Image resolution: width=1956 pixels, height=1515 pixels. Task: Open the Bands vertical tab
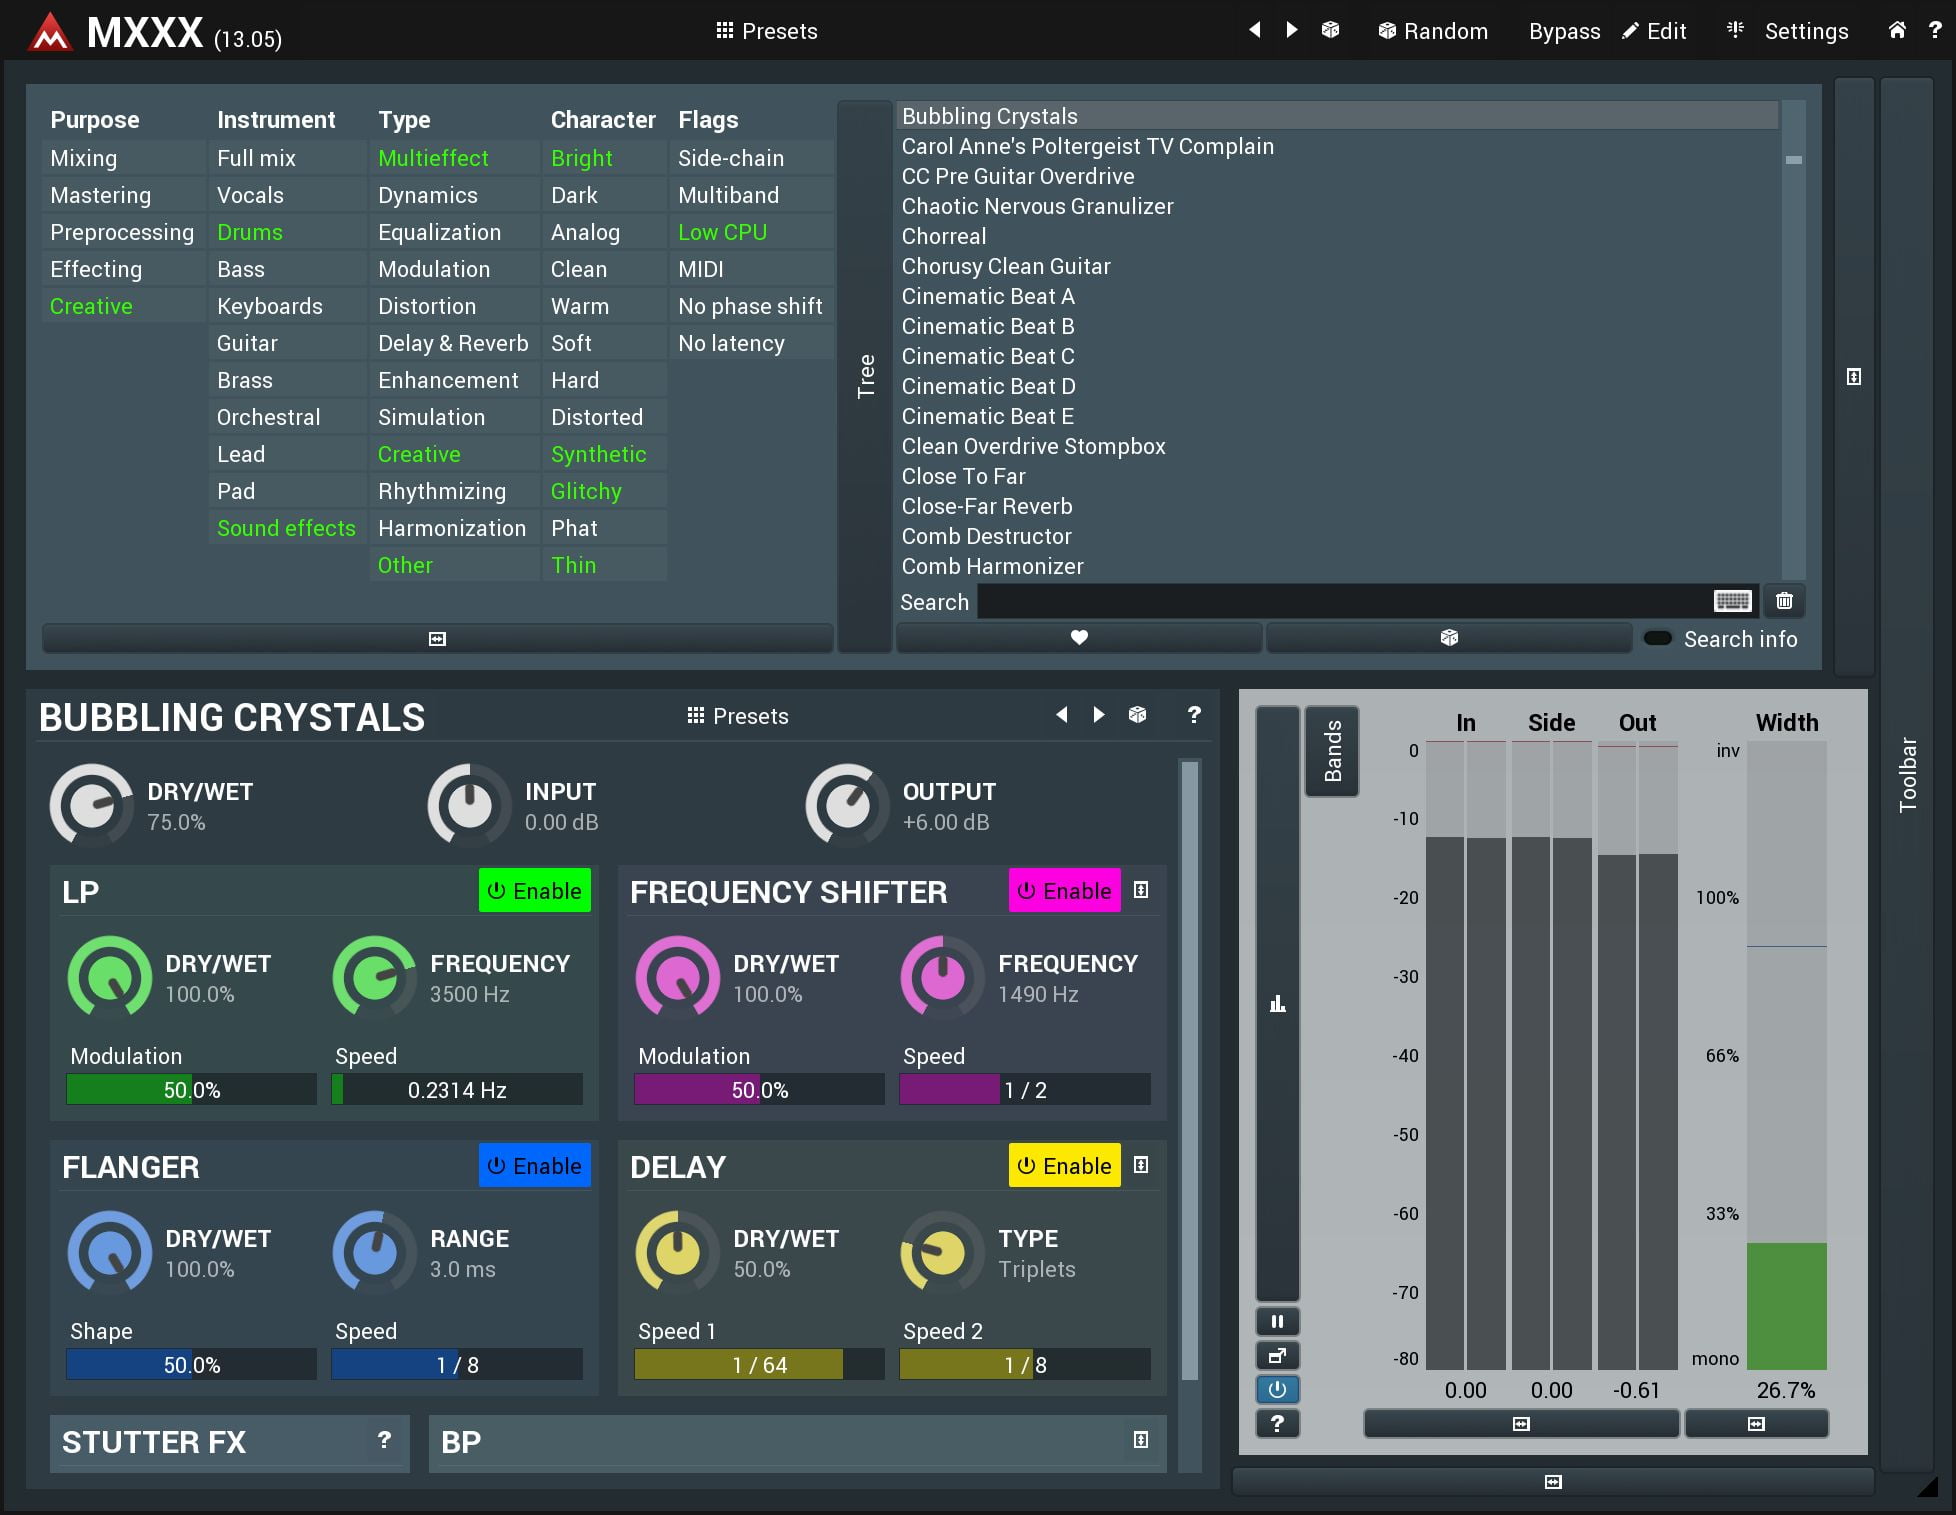click(x=1332, y=751)
